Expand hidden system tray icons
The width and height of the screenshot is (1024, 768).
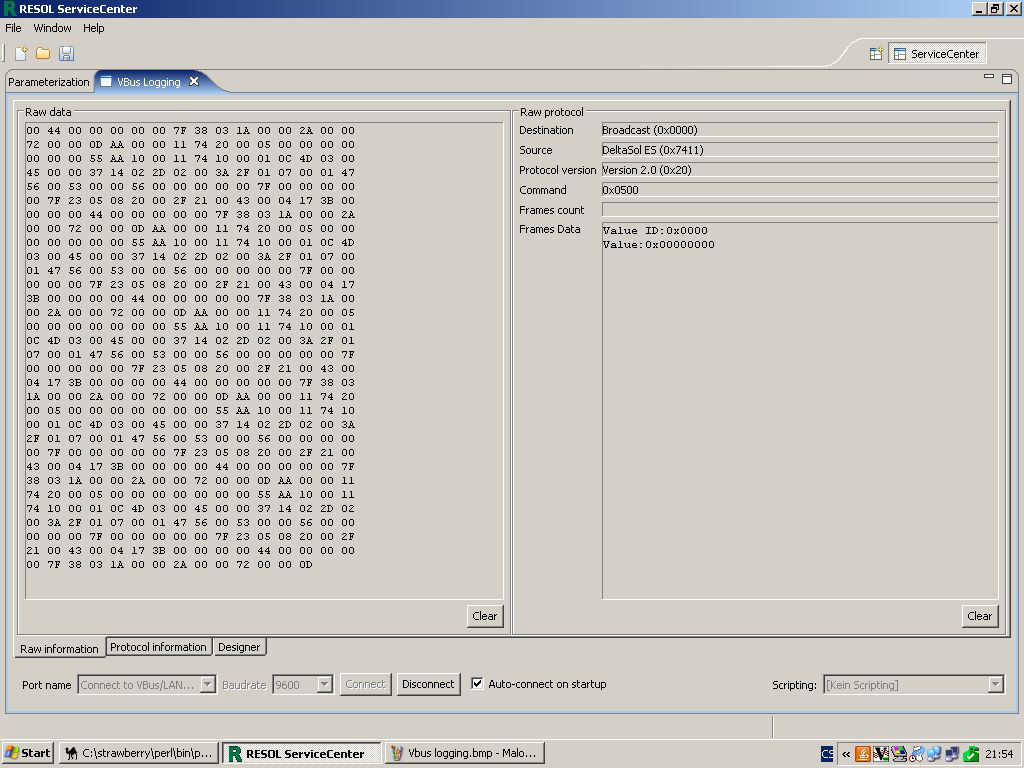(846, 754)
